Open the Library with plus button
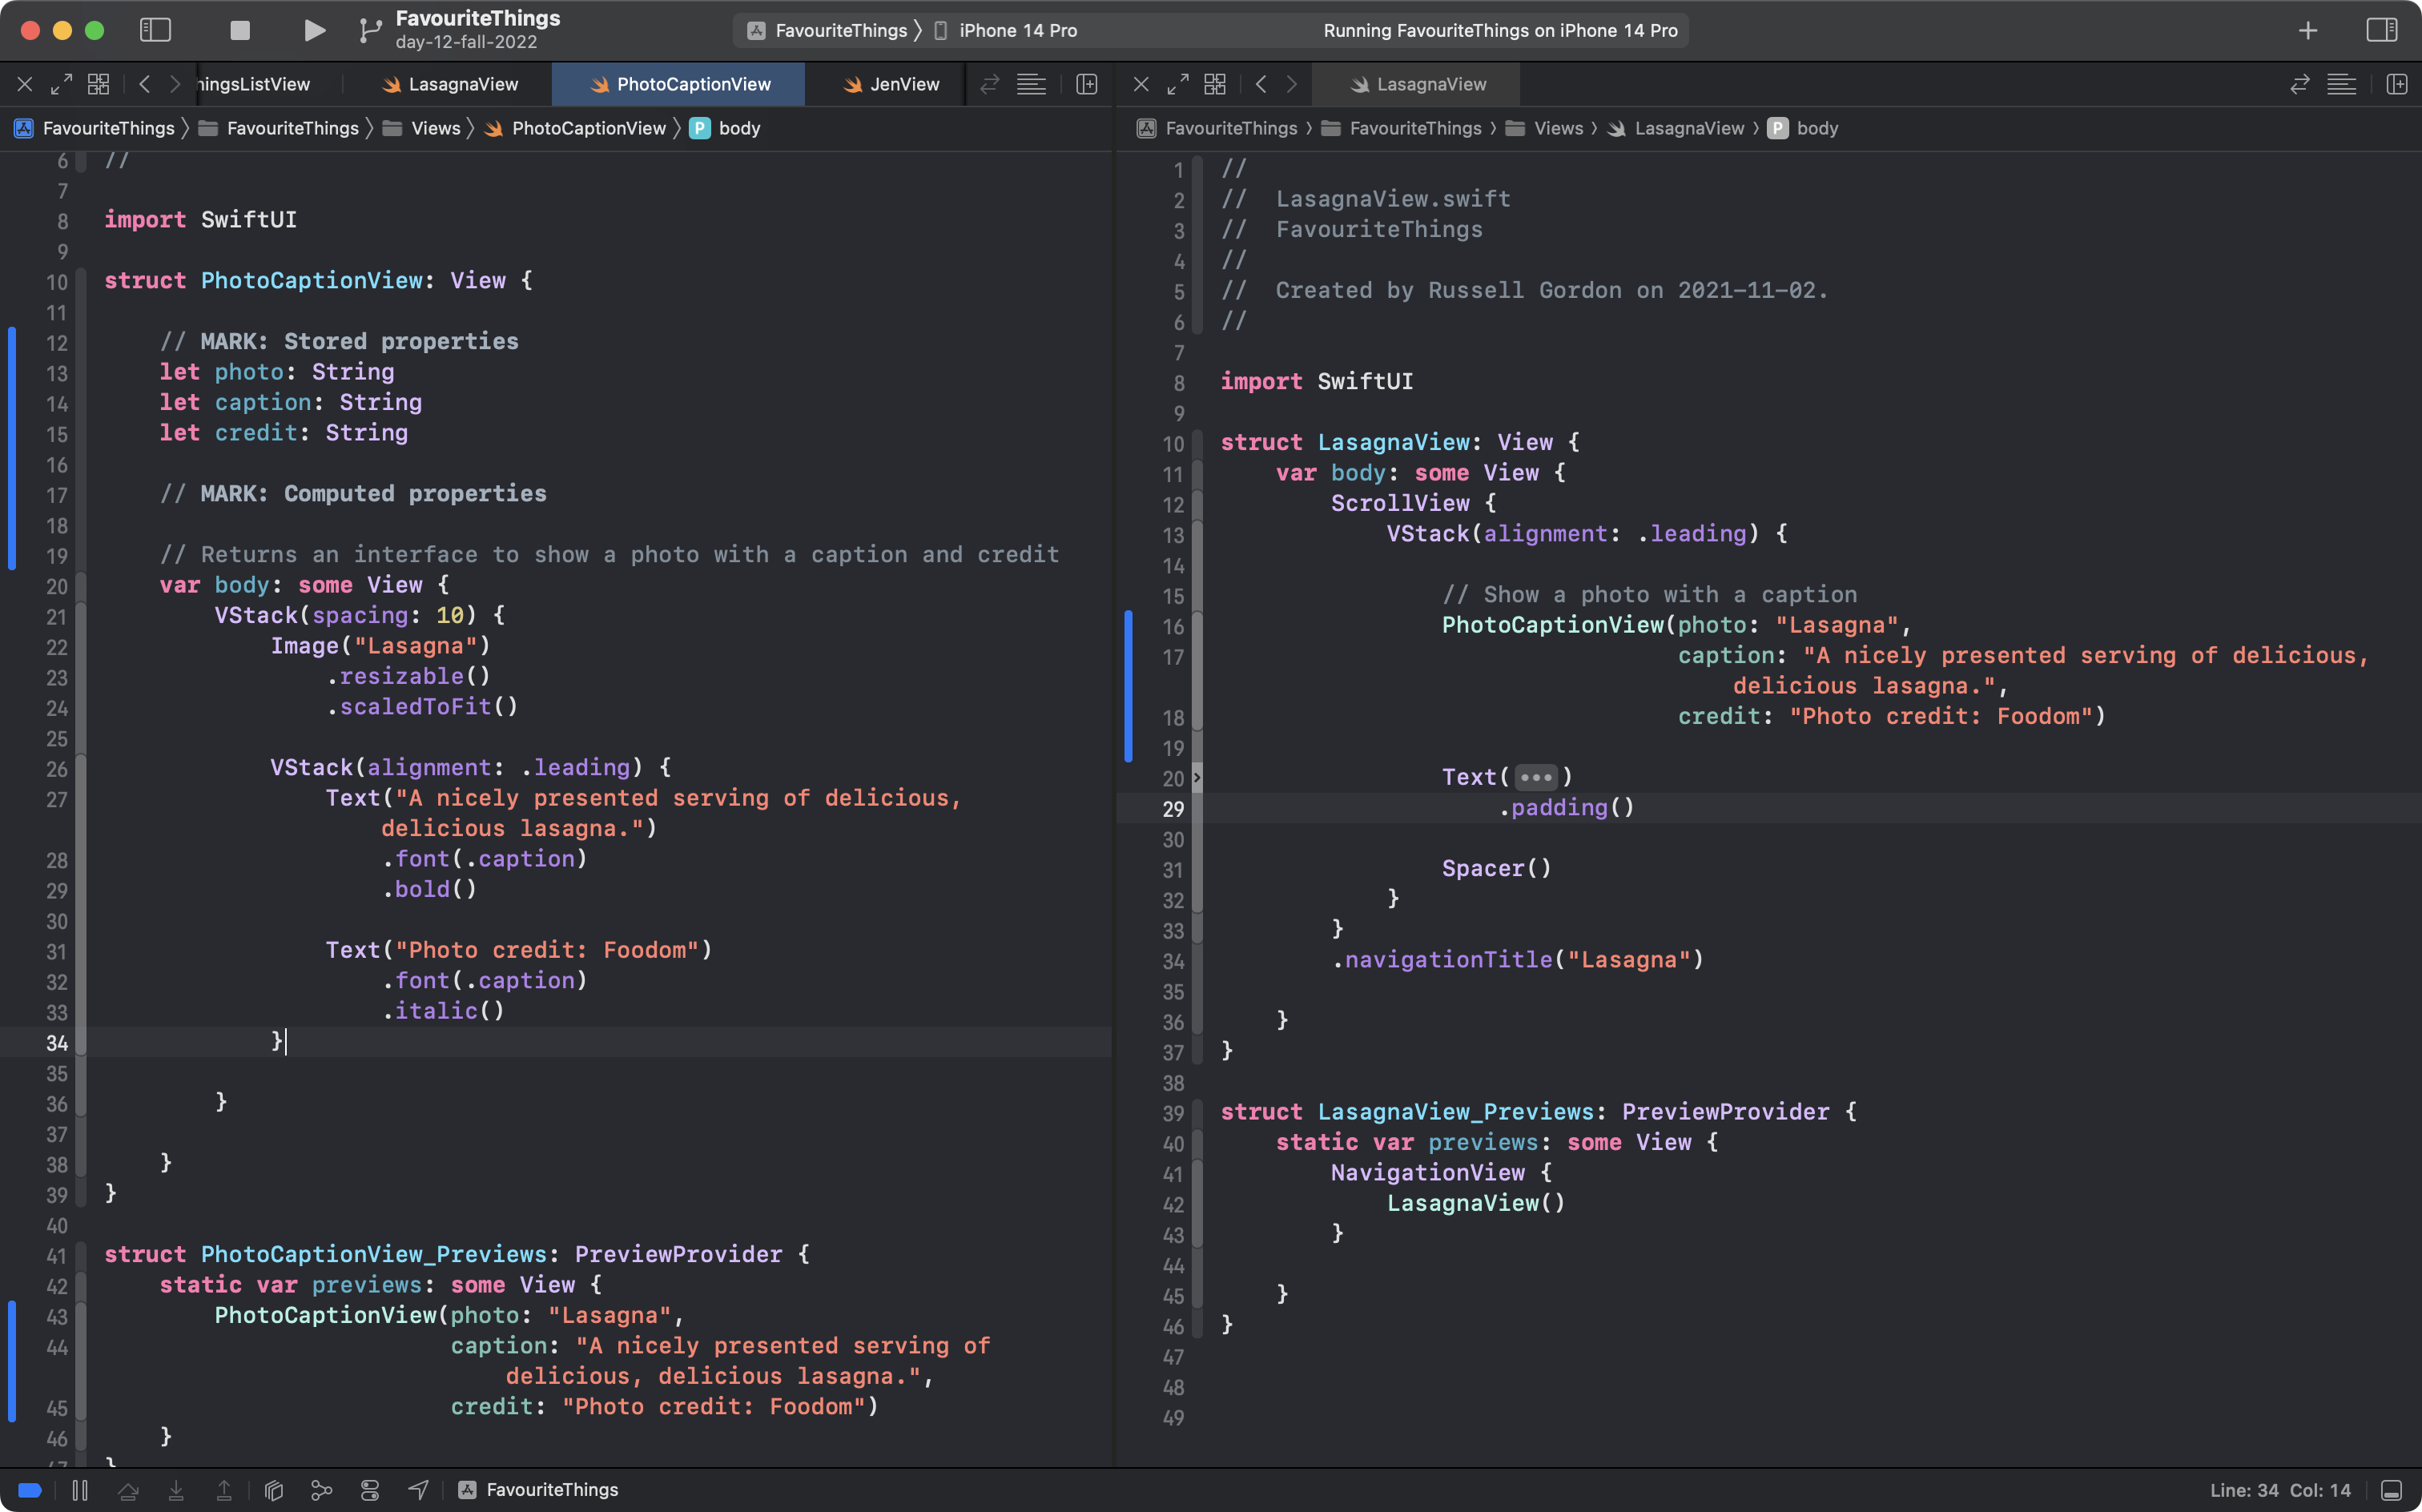Screen dimensions: 2422x1512 click(2307, 30)
